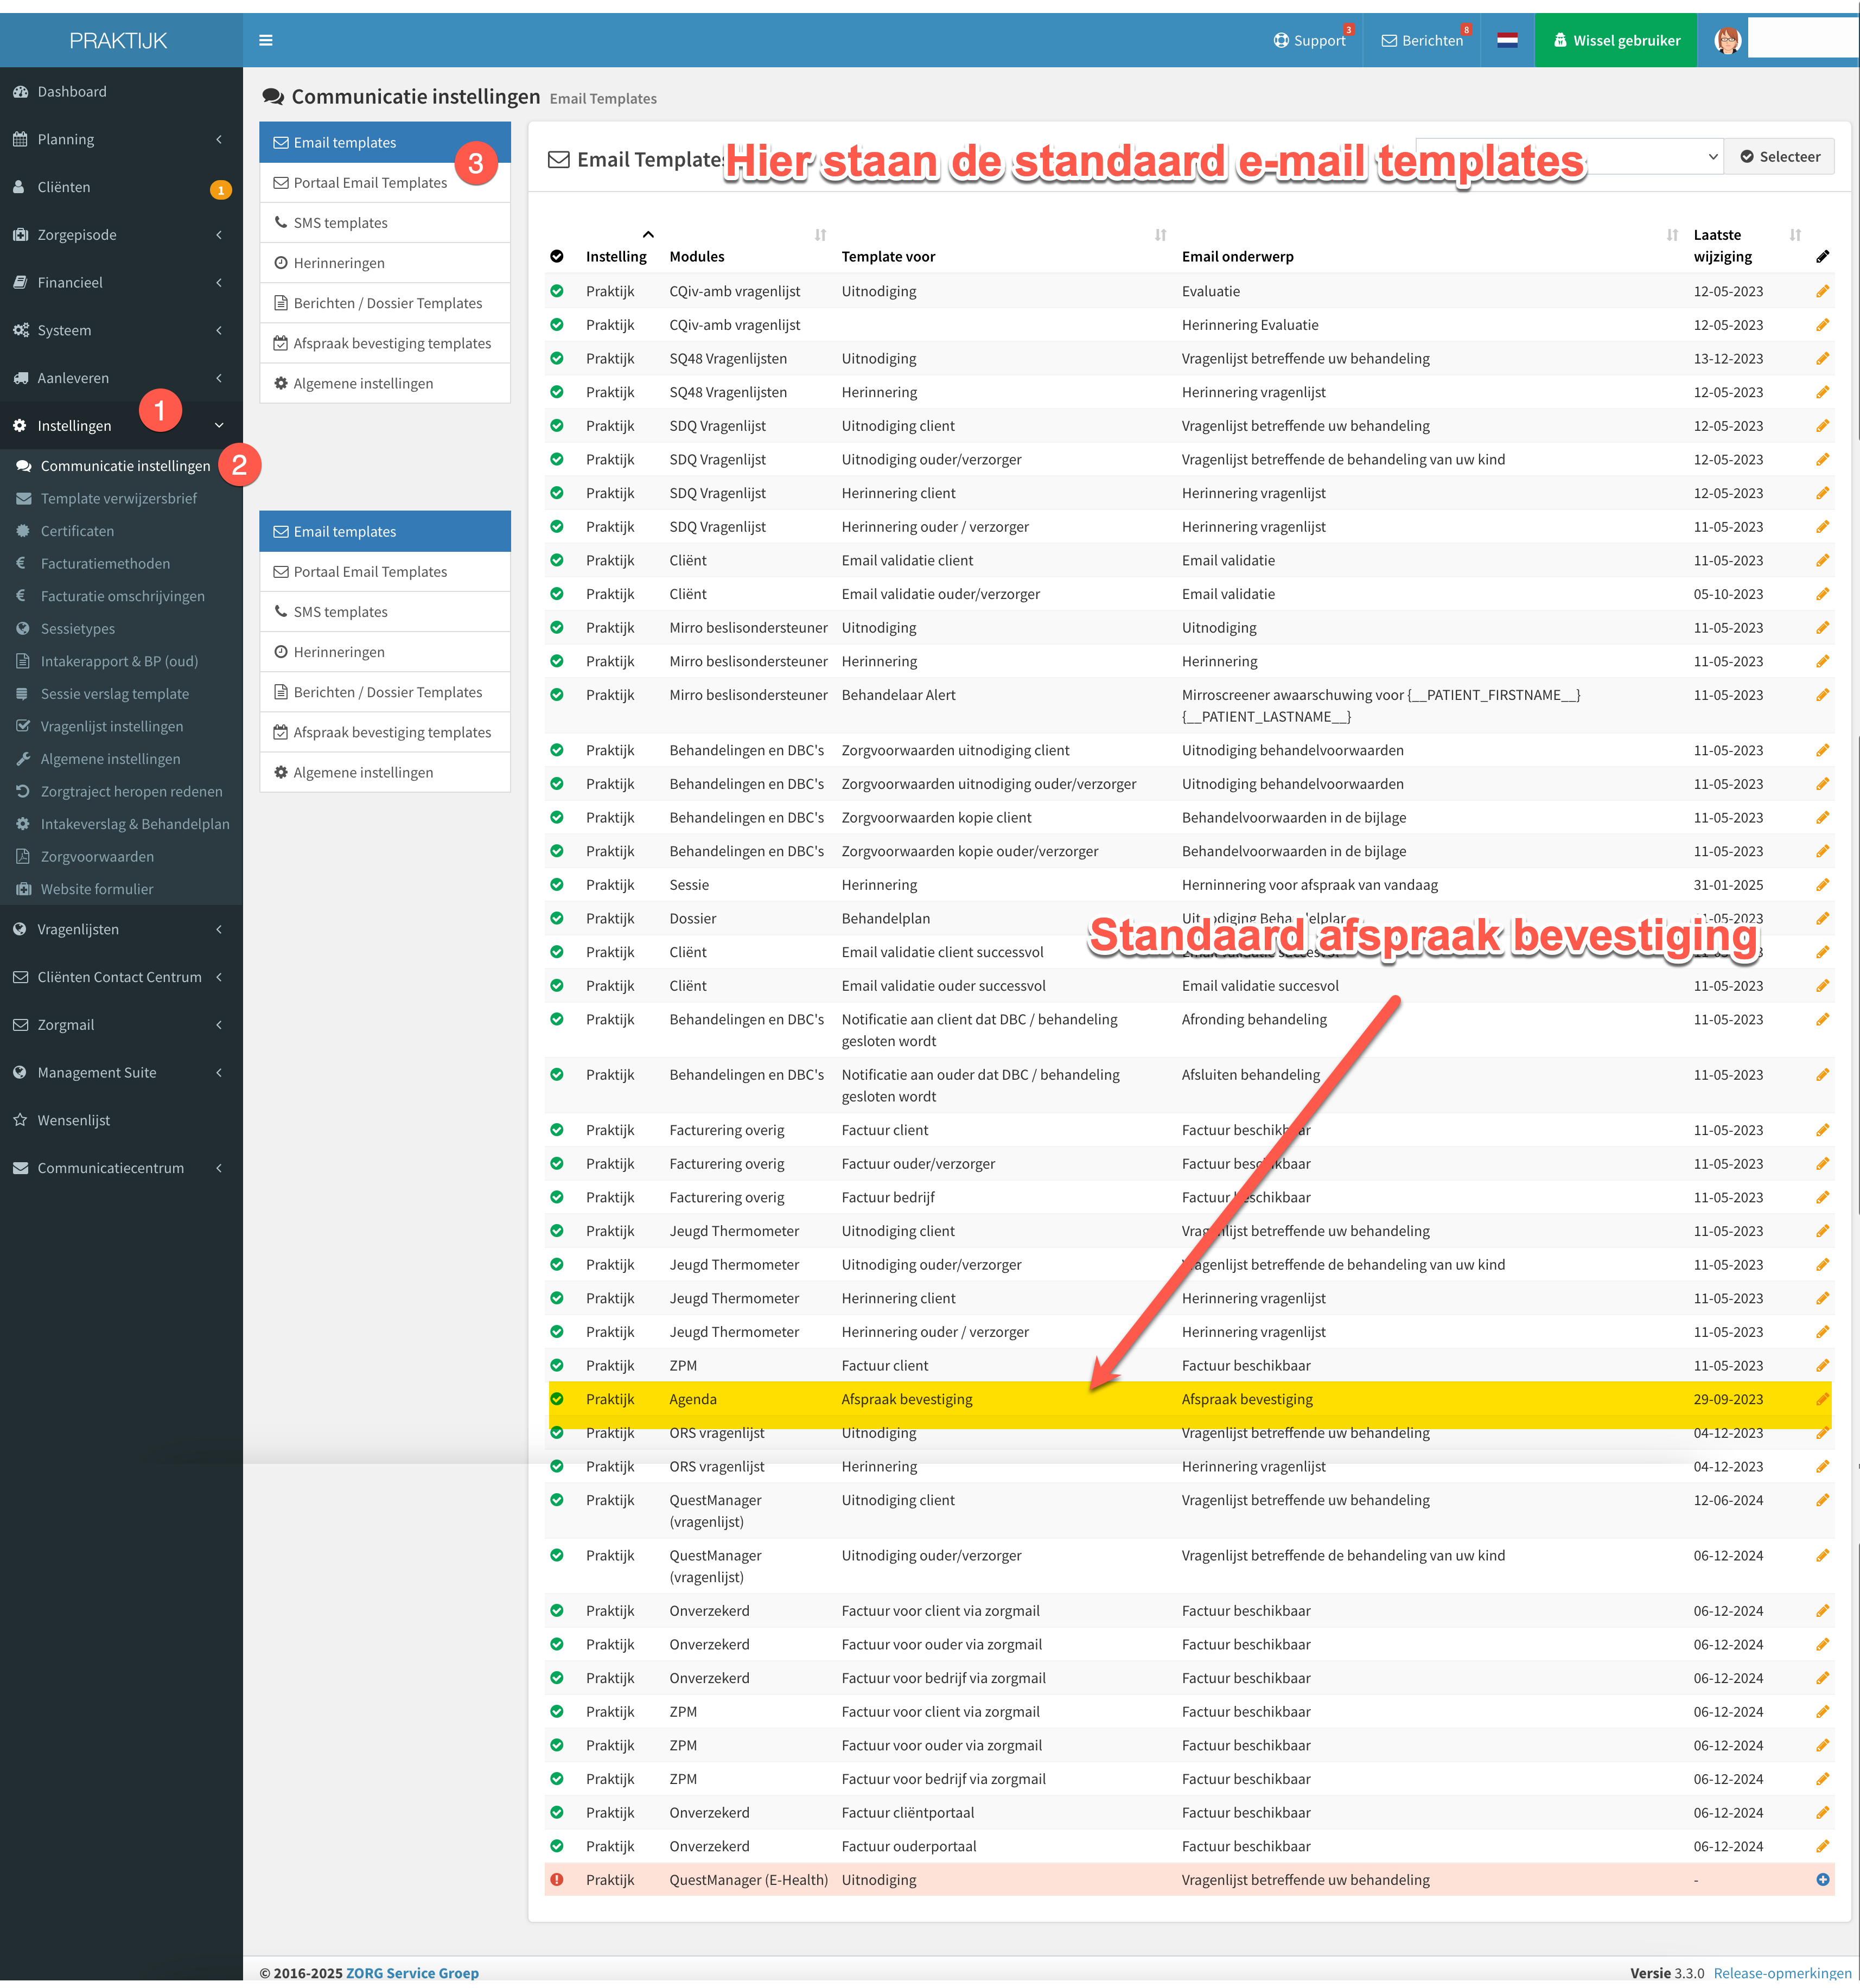The width and height of the screenshot is (1860, 1988).
Task: Sort table by Modules column
Action: (x=748, y=246)
